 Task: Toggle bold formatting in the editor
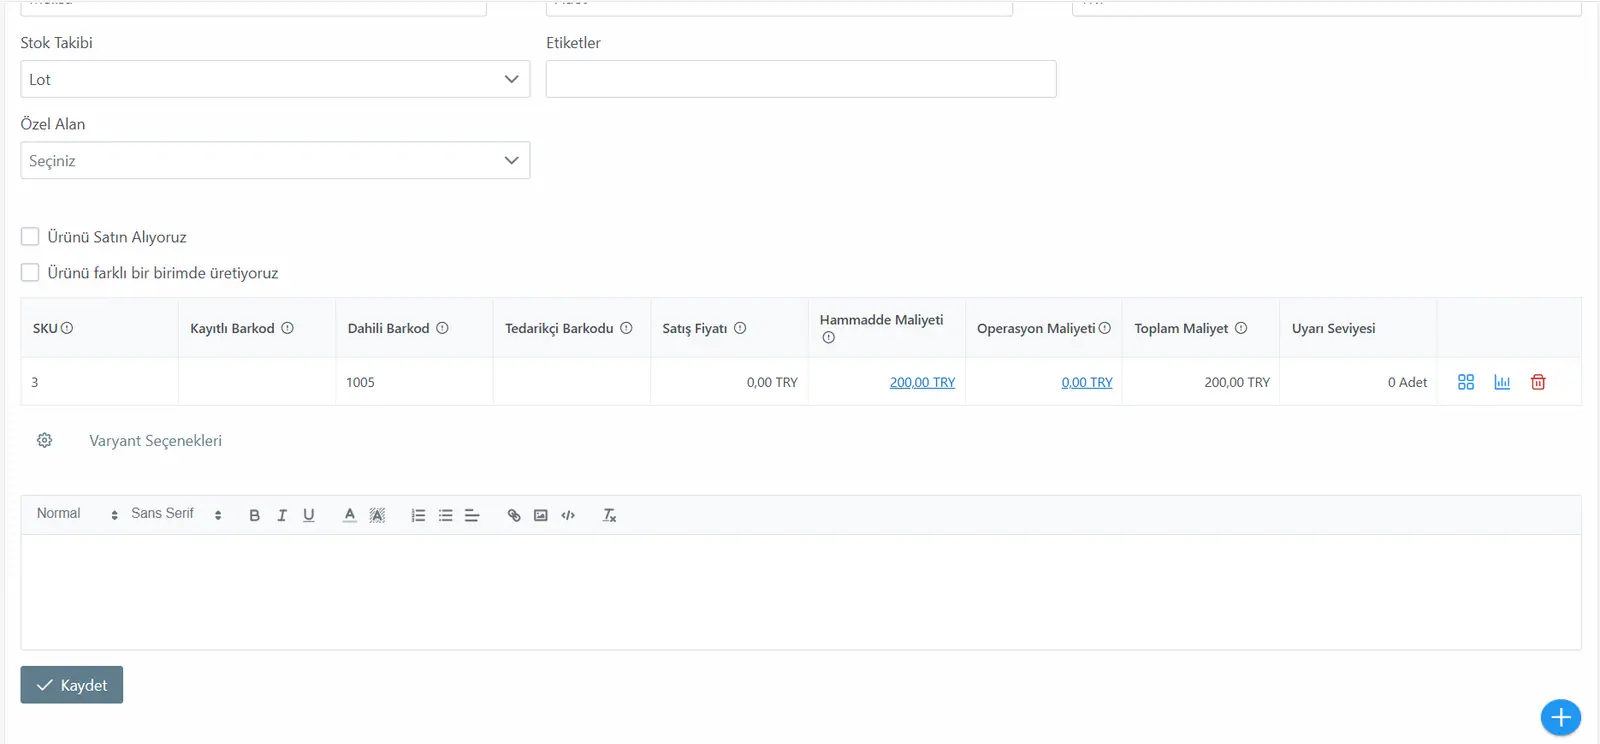click(x=254, y=515)
